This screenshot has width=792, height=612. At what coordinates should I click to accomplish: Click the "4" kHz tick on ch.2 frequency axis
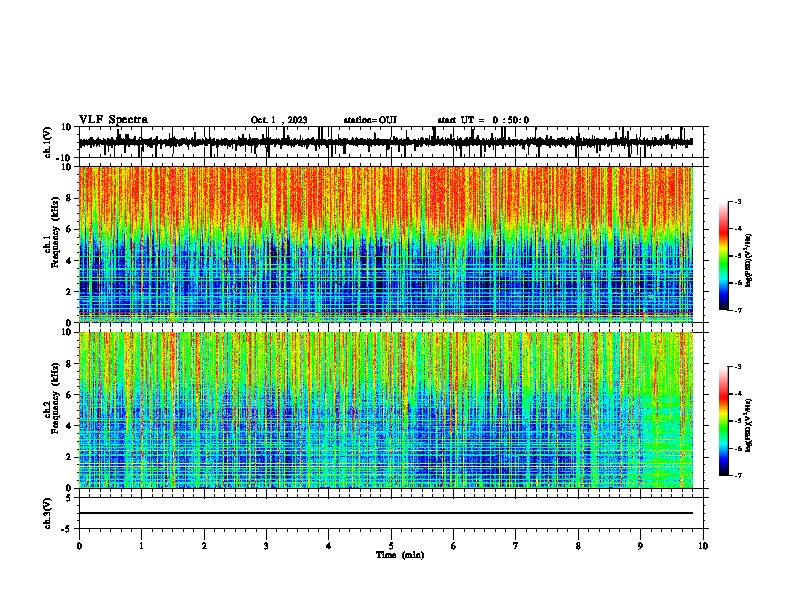pyautogui.click(x=69, y=426)
